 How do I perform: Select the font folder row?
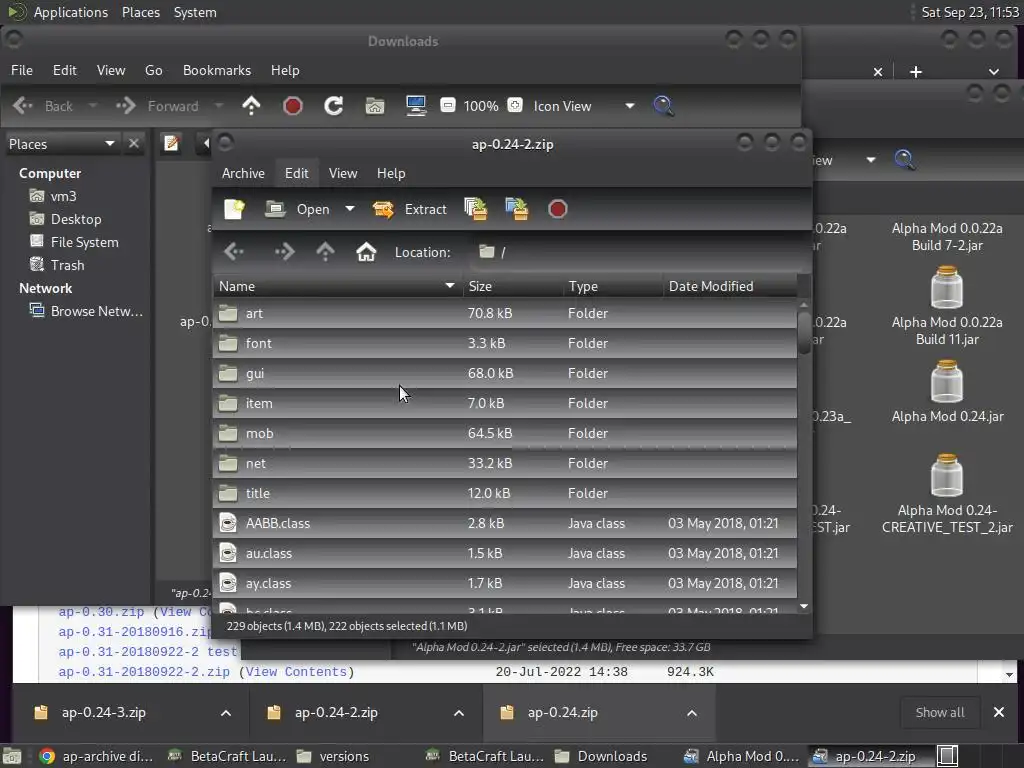504,344
